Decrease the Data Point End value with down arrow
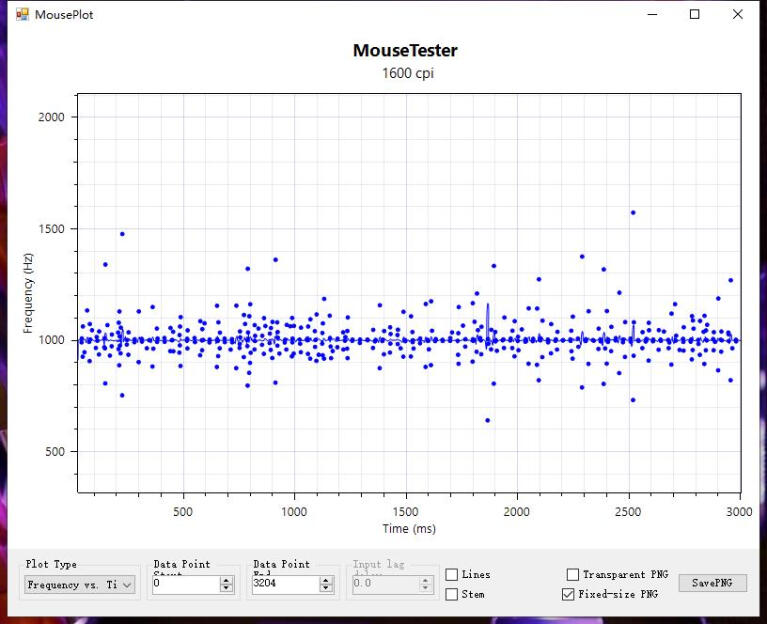Screen dimensions: 767x624 click(327, 589)
